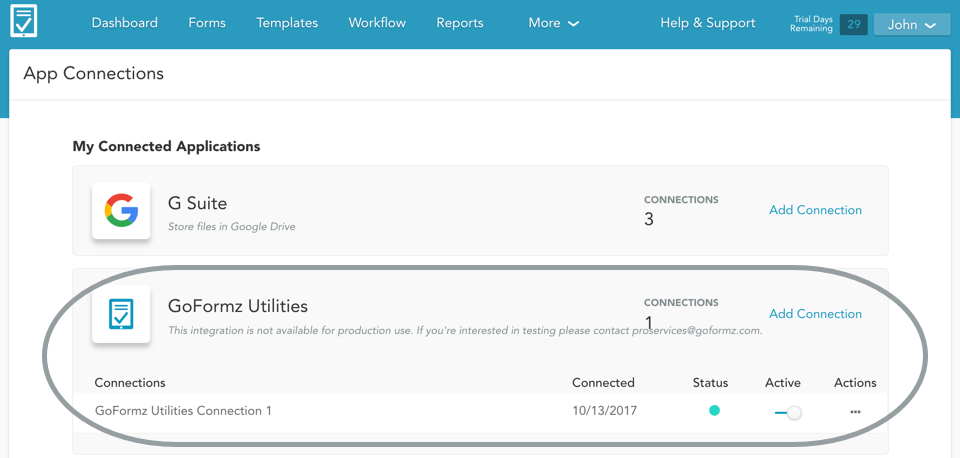This screenshot has height=458, width=960.
Task: Open the John user account dropdown
Action: [x=912, y=25]
